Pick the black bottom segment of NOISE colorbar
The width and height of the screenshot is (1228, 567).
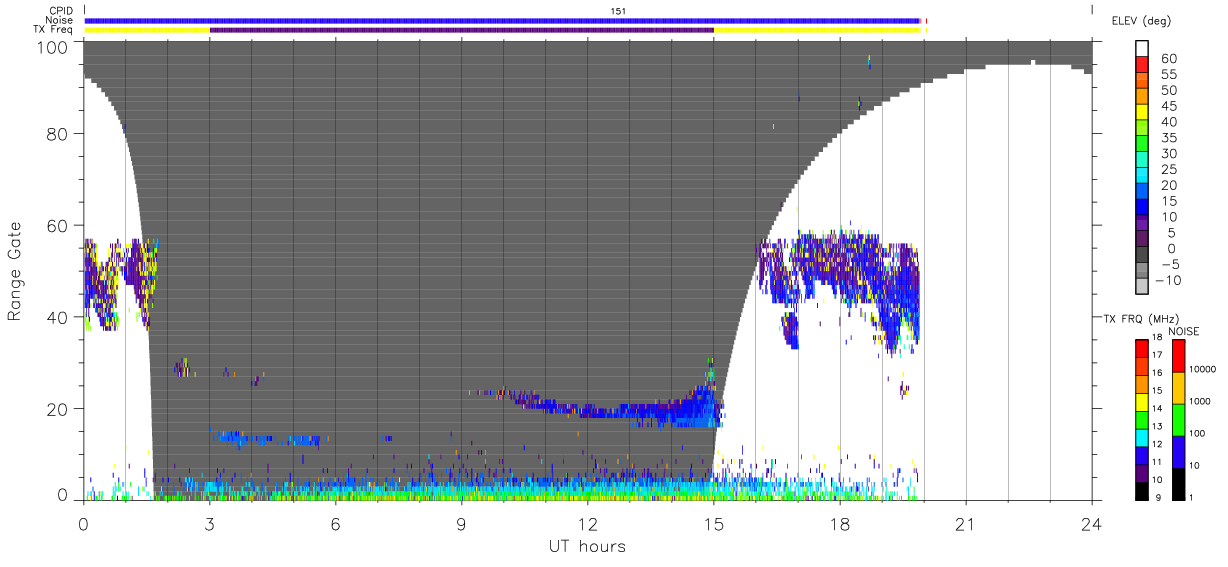coord(1179,484)
